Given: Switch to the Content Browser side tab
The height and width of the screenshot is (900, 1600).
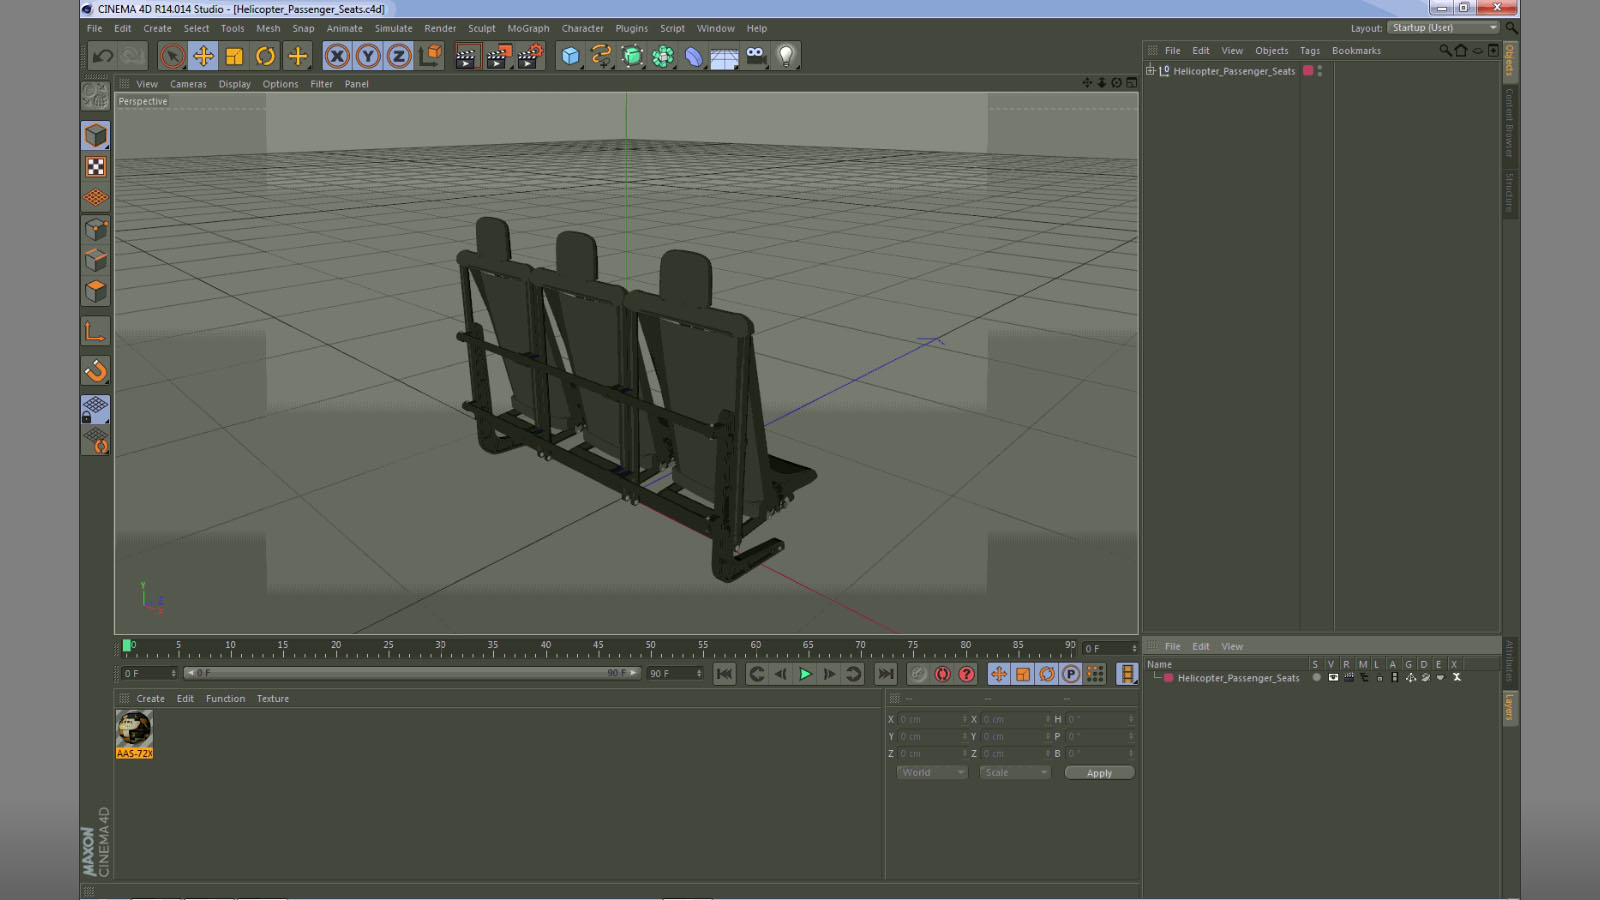Looking at the screenshot, I should pos(1510,122).
